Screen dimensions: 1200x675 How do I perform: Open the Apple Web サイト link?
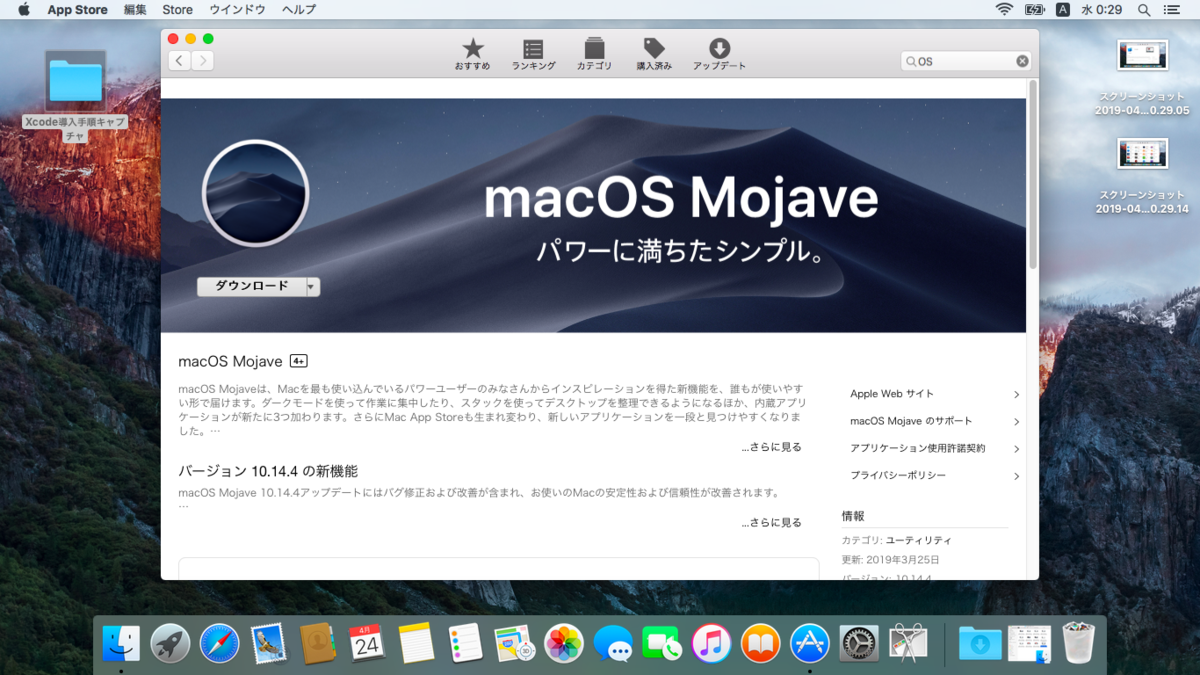[x=891, y=394]
